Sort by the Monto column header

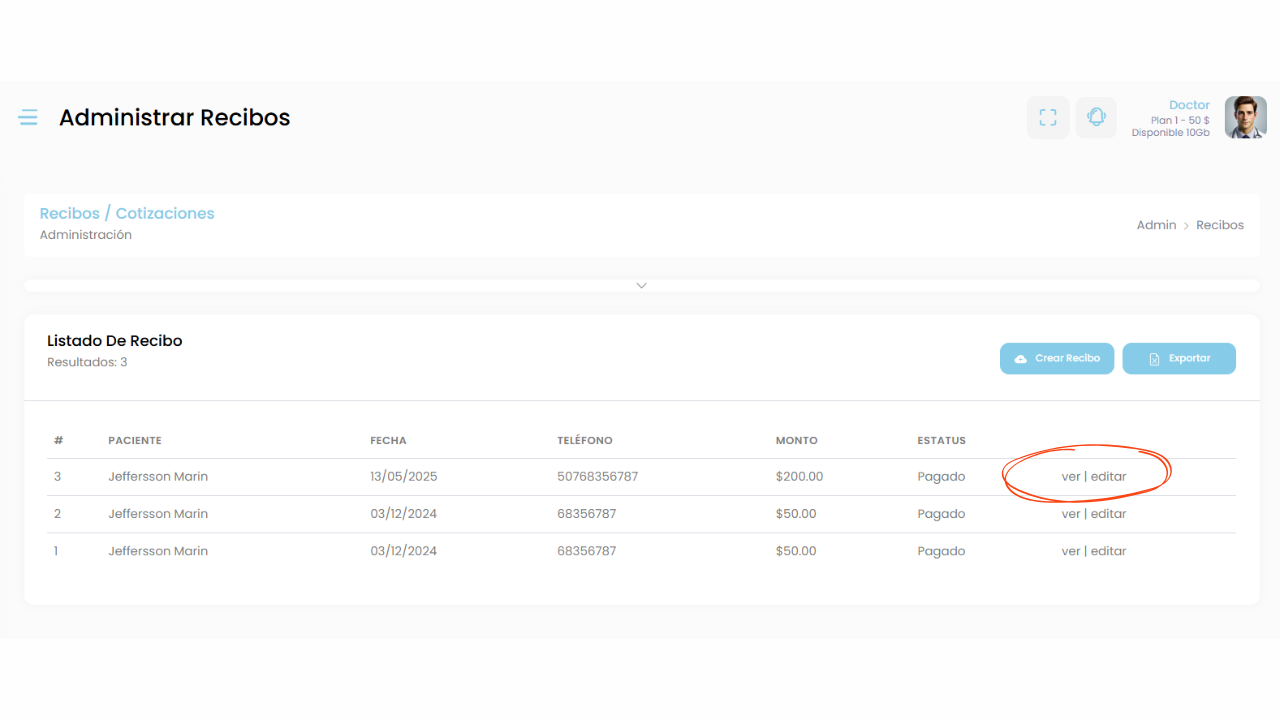[796, 440]
